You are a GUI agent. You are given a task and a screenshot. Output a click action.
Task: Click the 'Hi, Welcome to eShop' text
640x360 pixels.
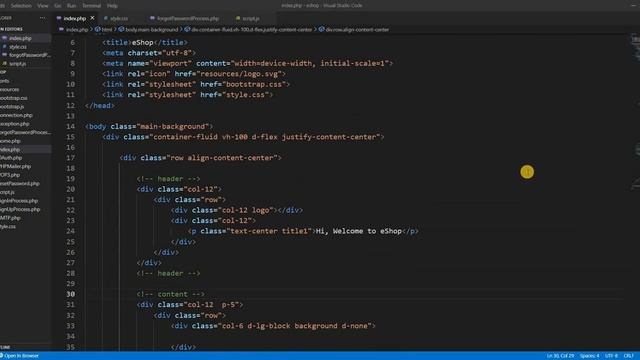coord(359,231)
